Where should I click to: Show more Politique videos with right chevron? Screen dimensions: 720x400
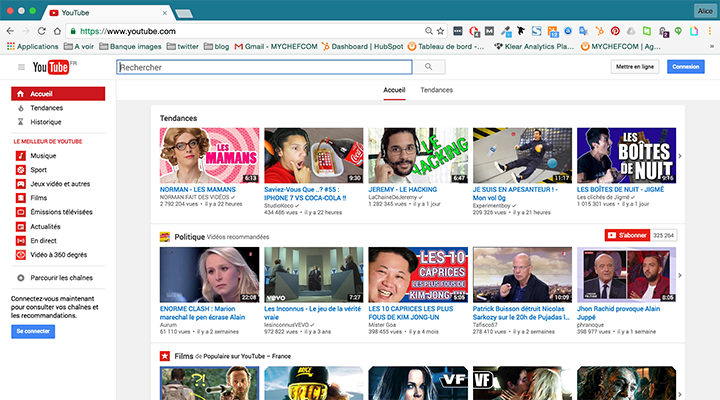point(680,276)
